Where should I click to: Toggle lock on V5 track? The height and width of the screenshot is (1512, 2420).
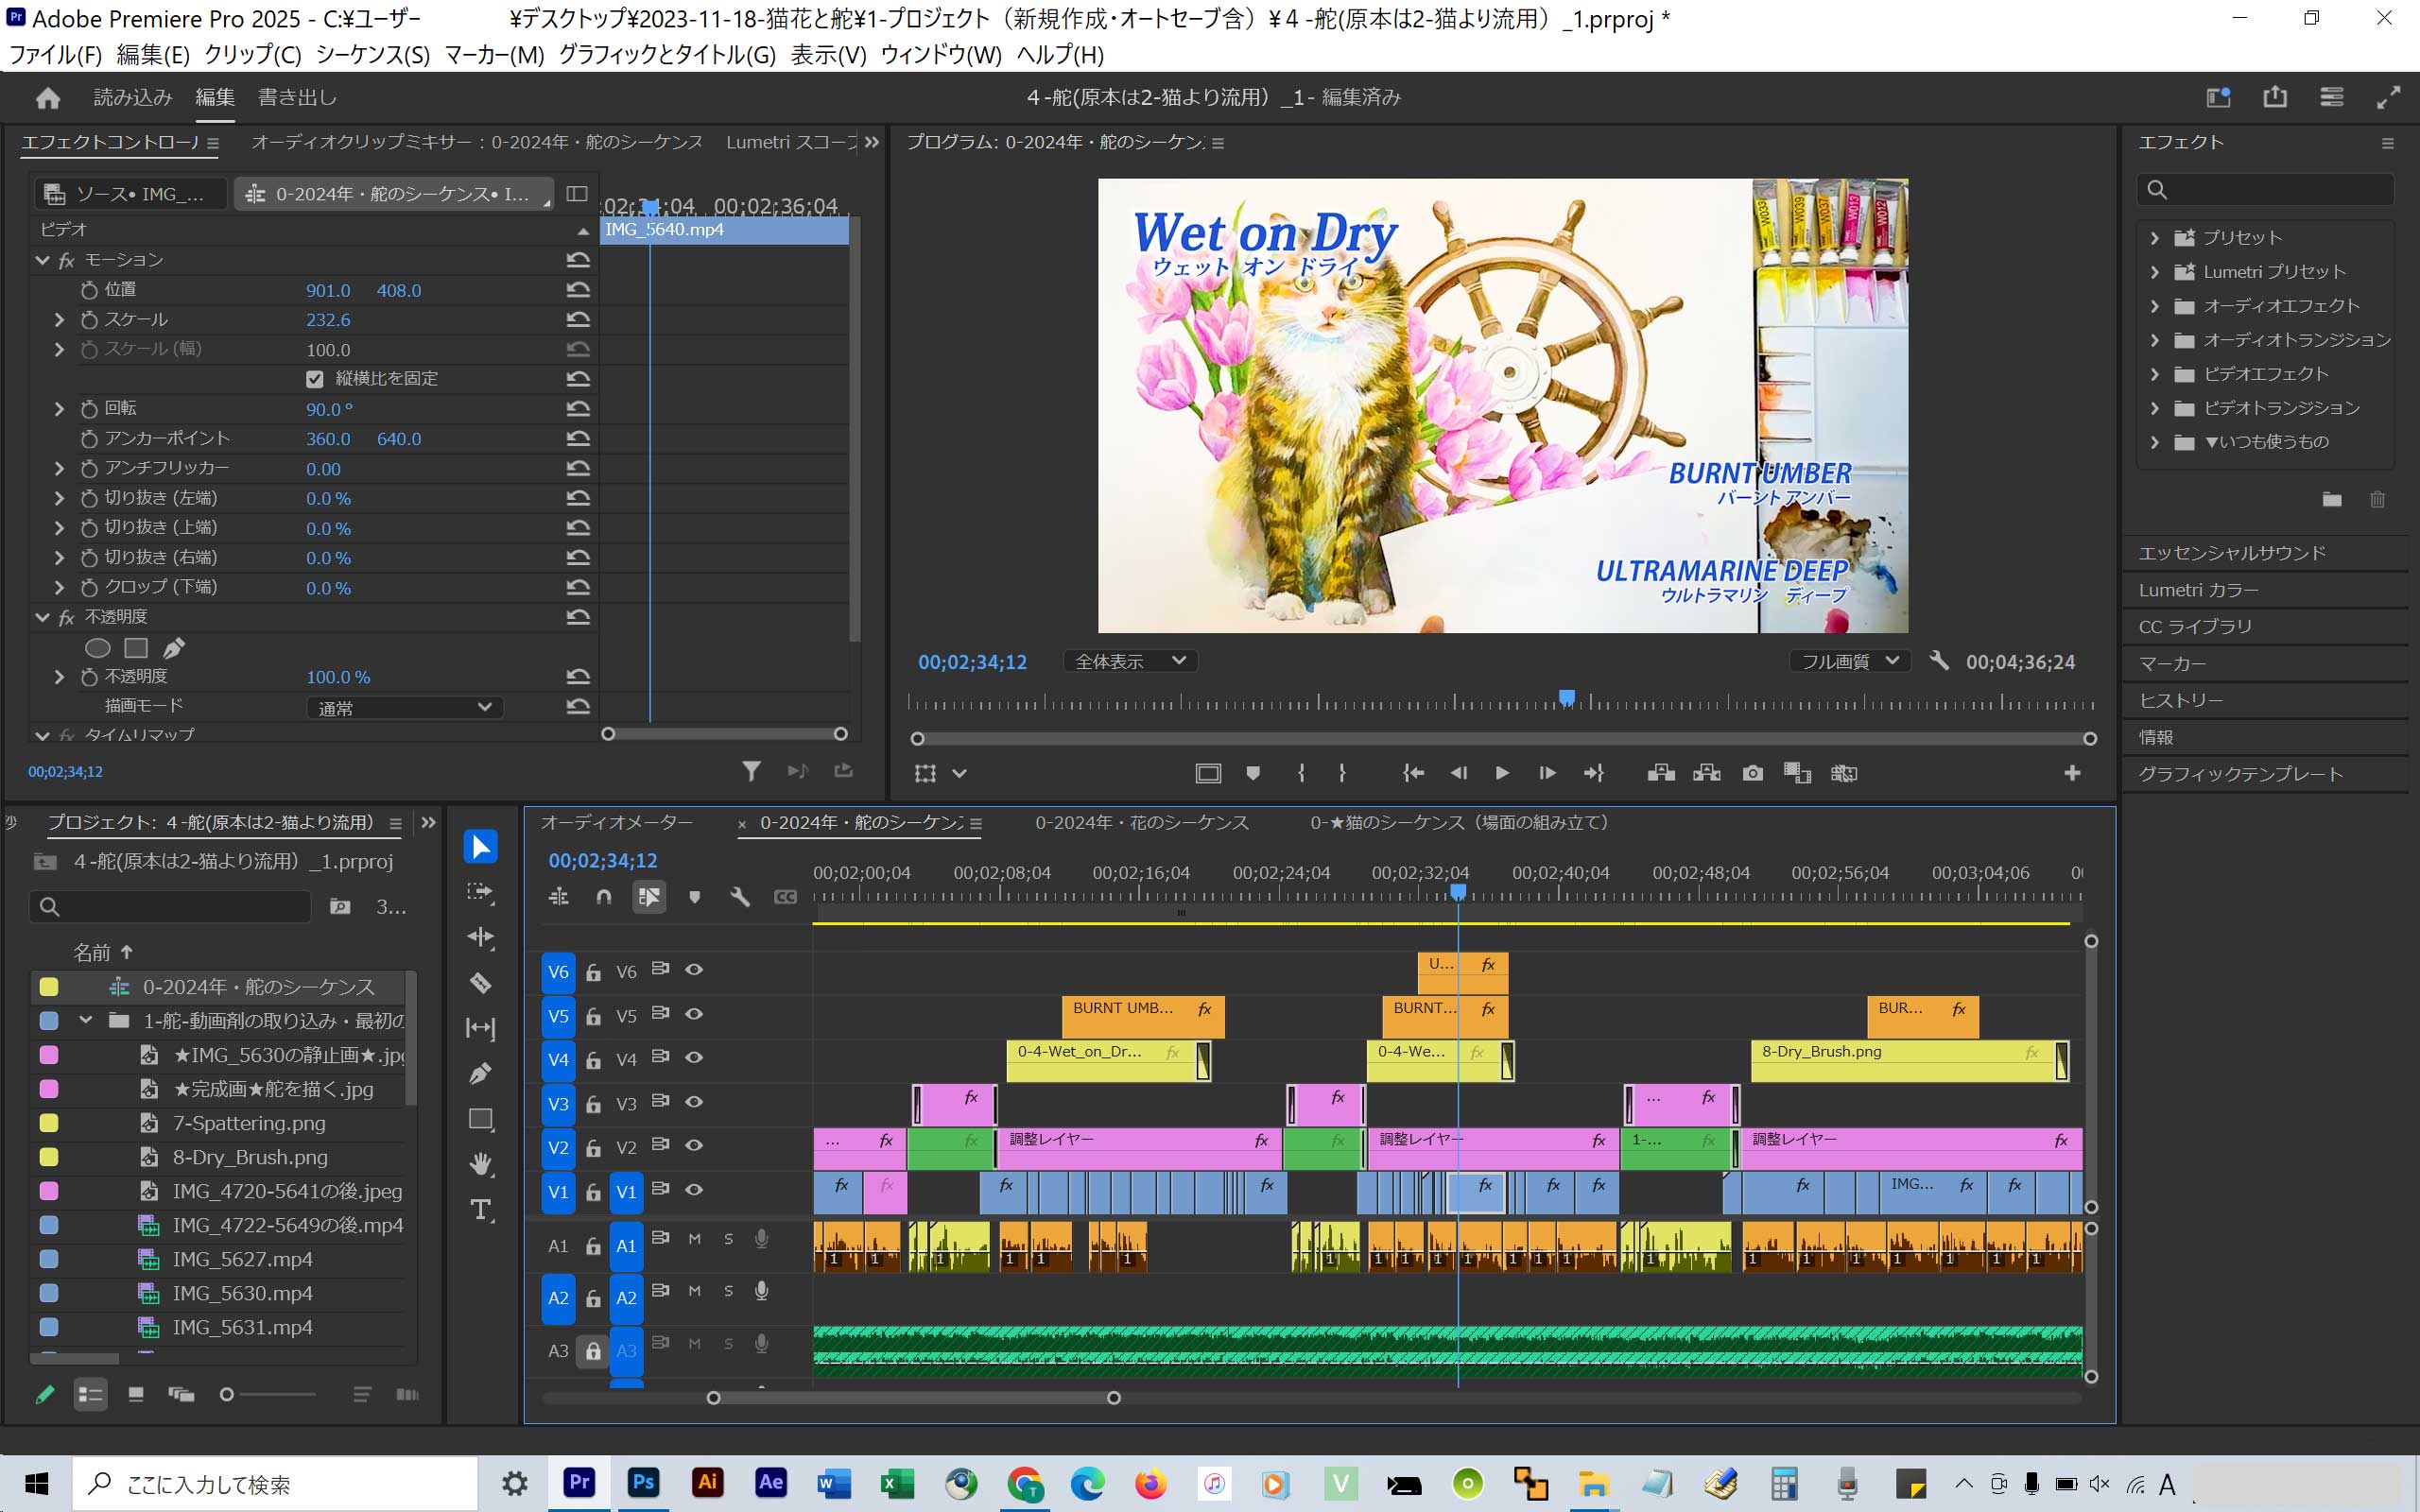pos(593,1017)
